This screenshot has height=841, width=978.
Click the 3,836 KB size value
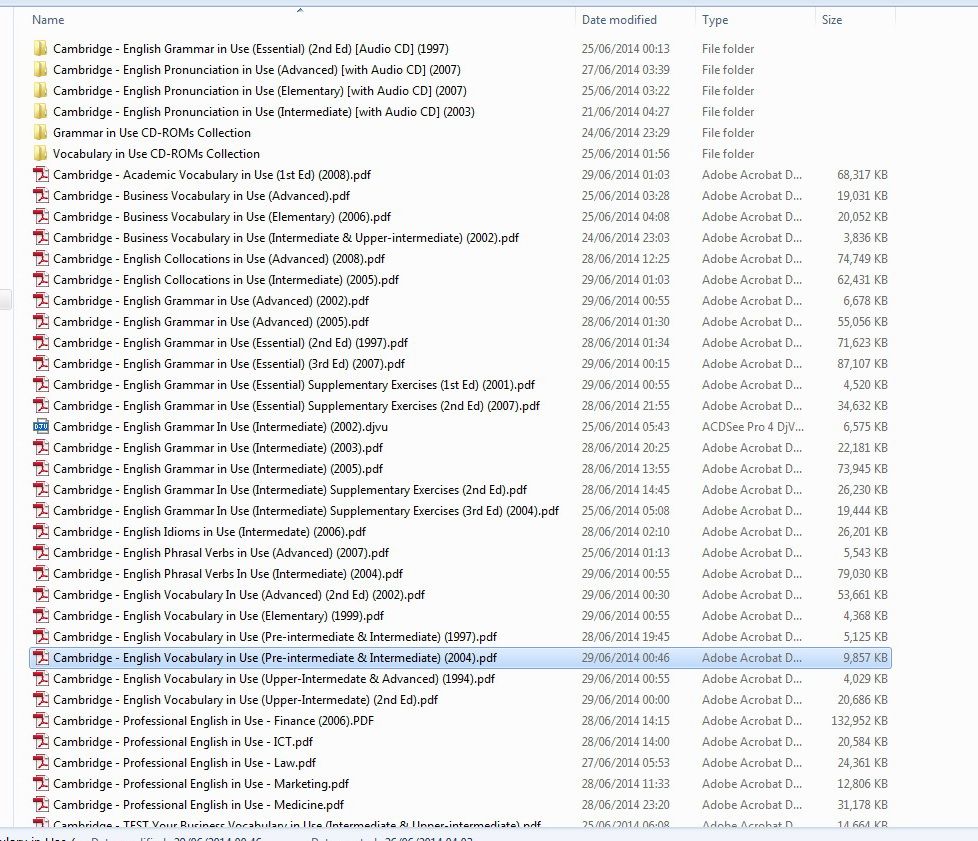[866, 238]
